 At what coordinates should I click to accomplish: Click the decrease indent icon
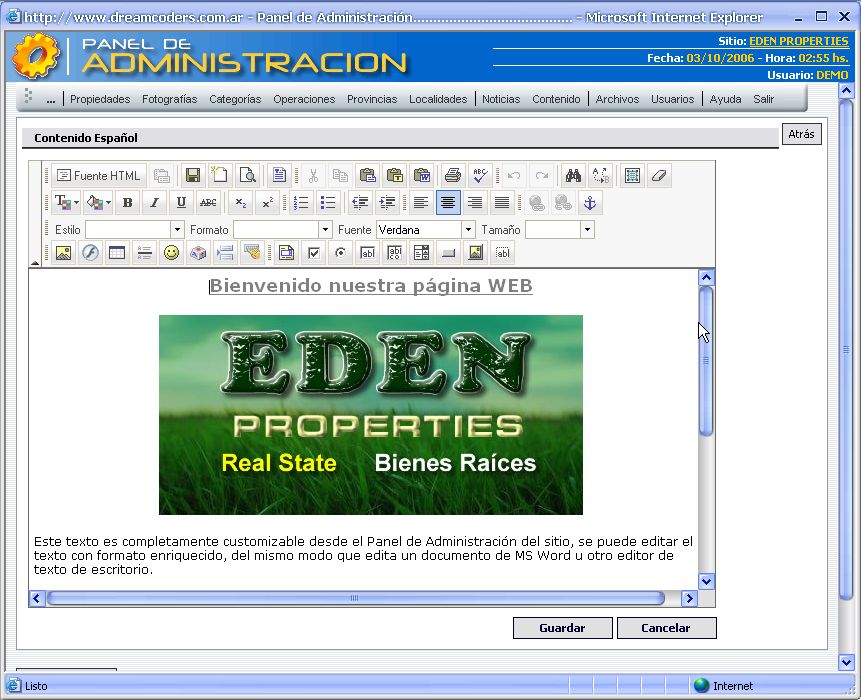point(360,203)
